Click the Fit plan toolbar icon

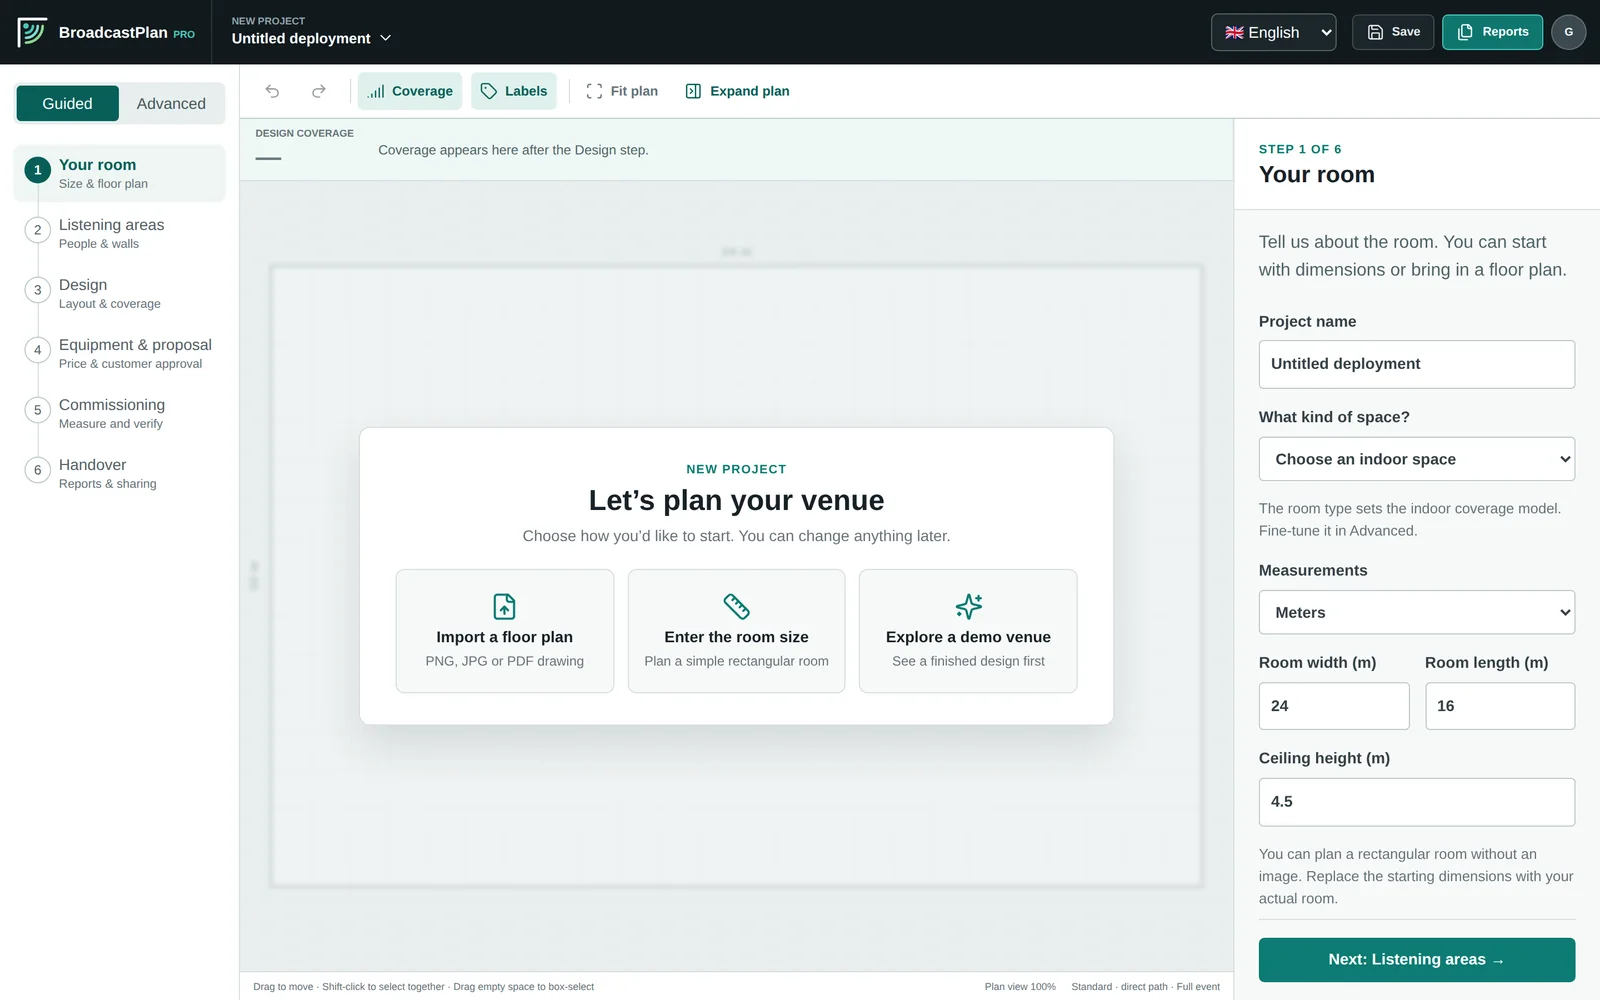pos(594,91)
